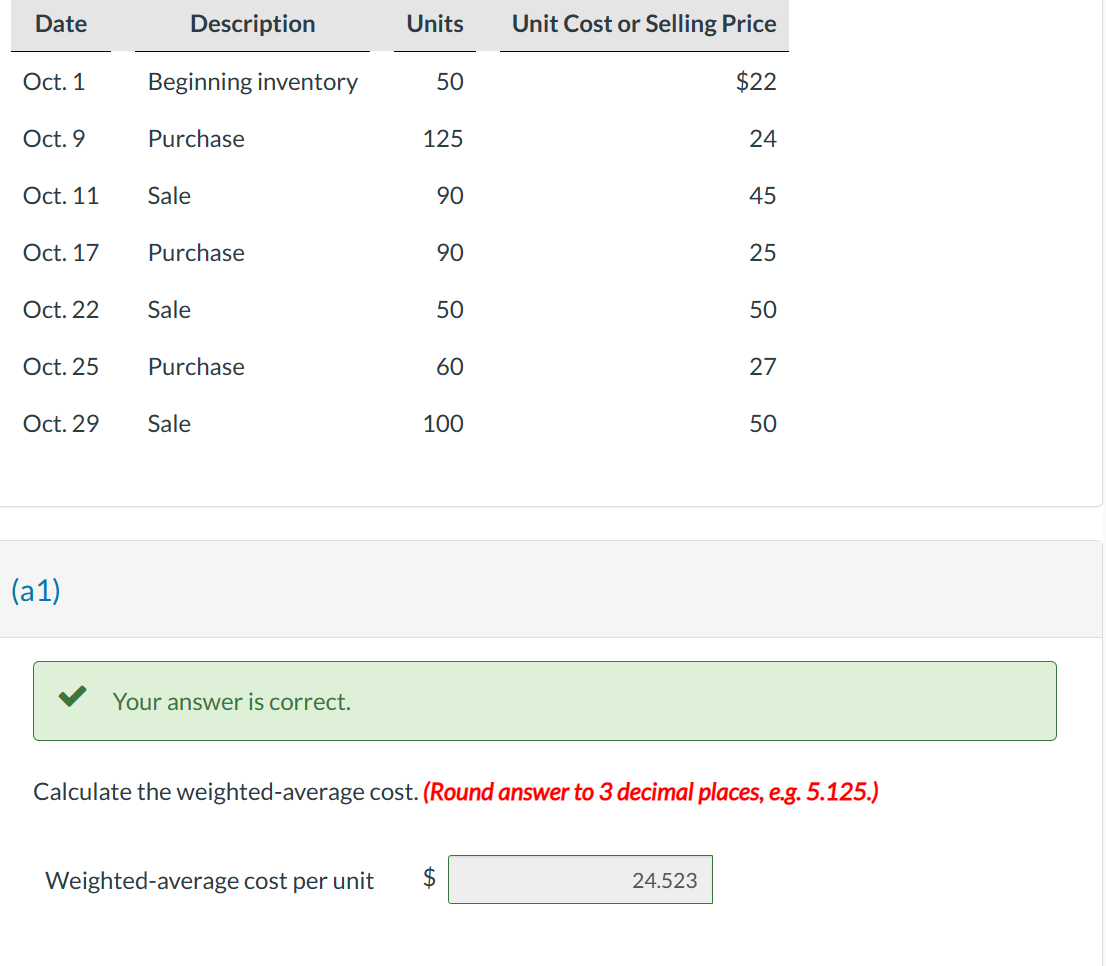This screenshot has height=966, width=1106.
Task: Select the Unit Cost or Selling Price header
Action: pos(643,23)
